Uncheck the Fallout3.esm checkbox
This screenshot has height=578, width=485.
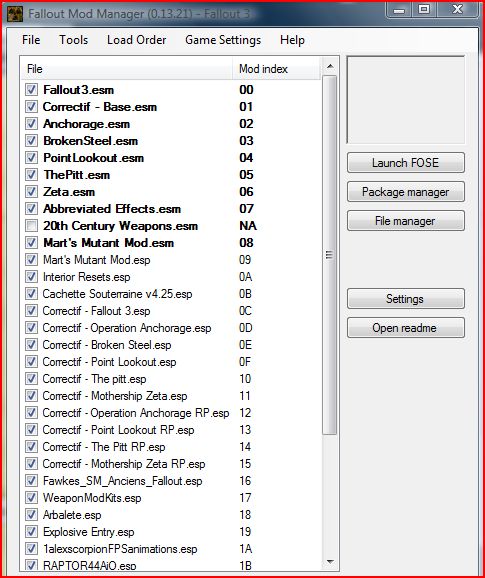click(x=31, y=90)
